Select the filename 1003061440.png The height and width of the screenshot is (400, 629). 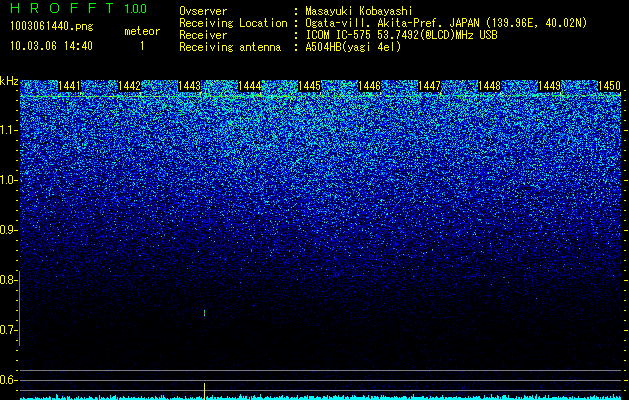(x=52, y=26)
